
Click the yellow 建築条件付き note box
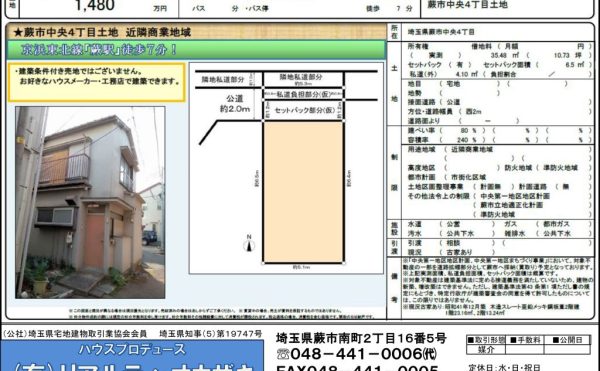tap(97, 82)
